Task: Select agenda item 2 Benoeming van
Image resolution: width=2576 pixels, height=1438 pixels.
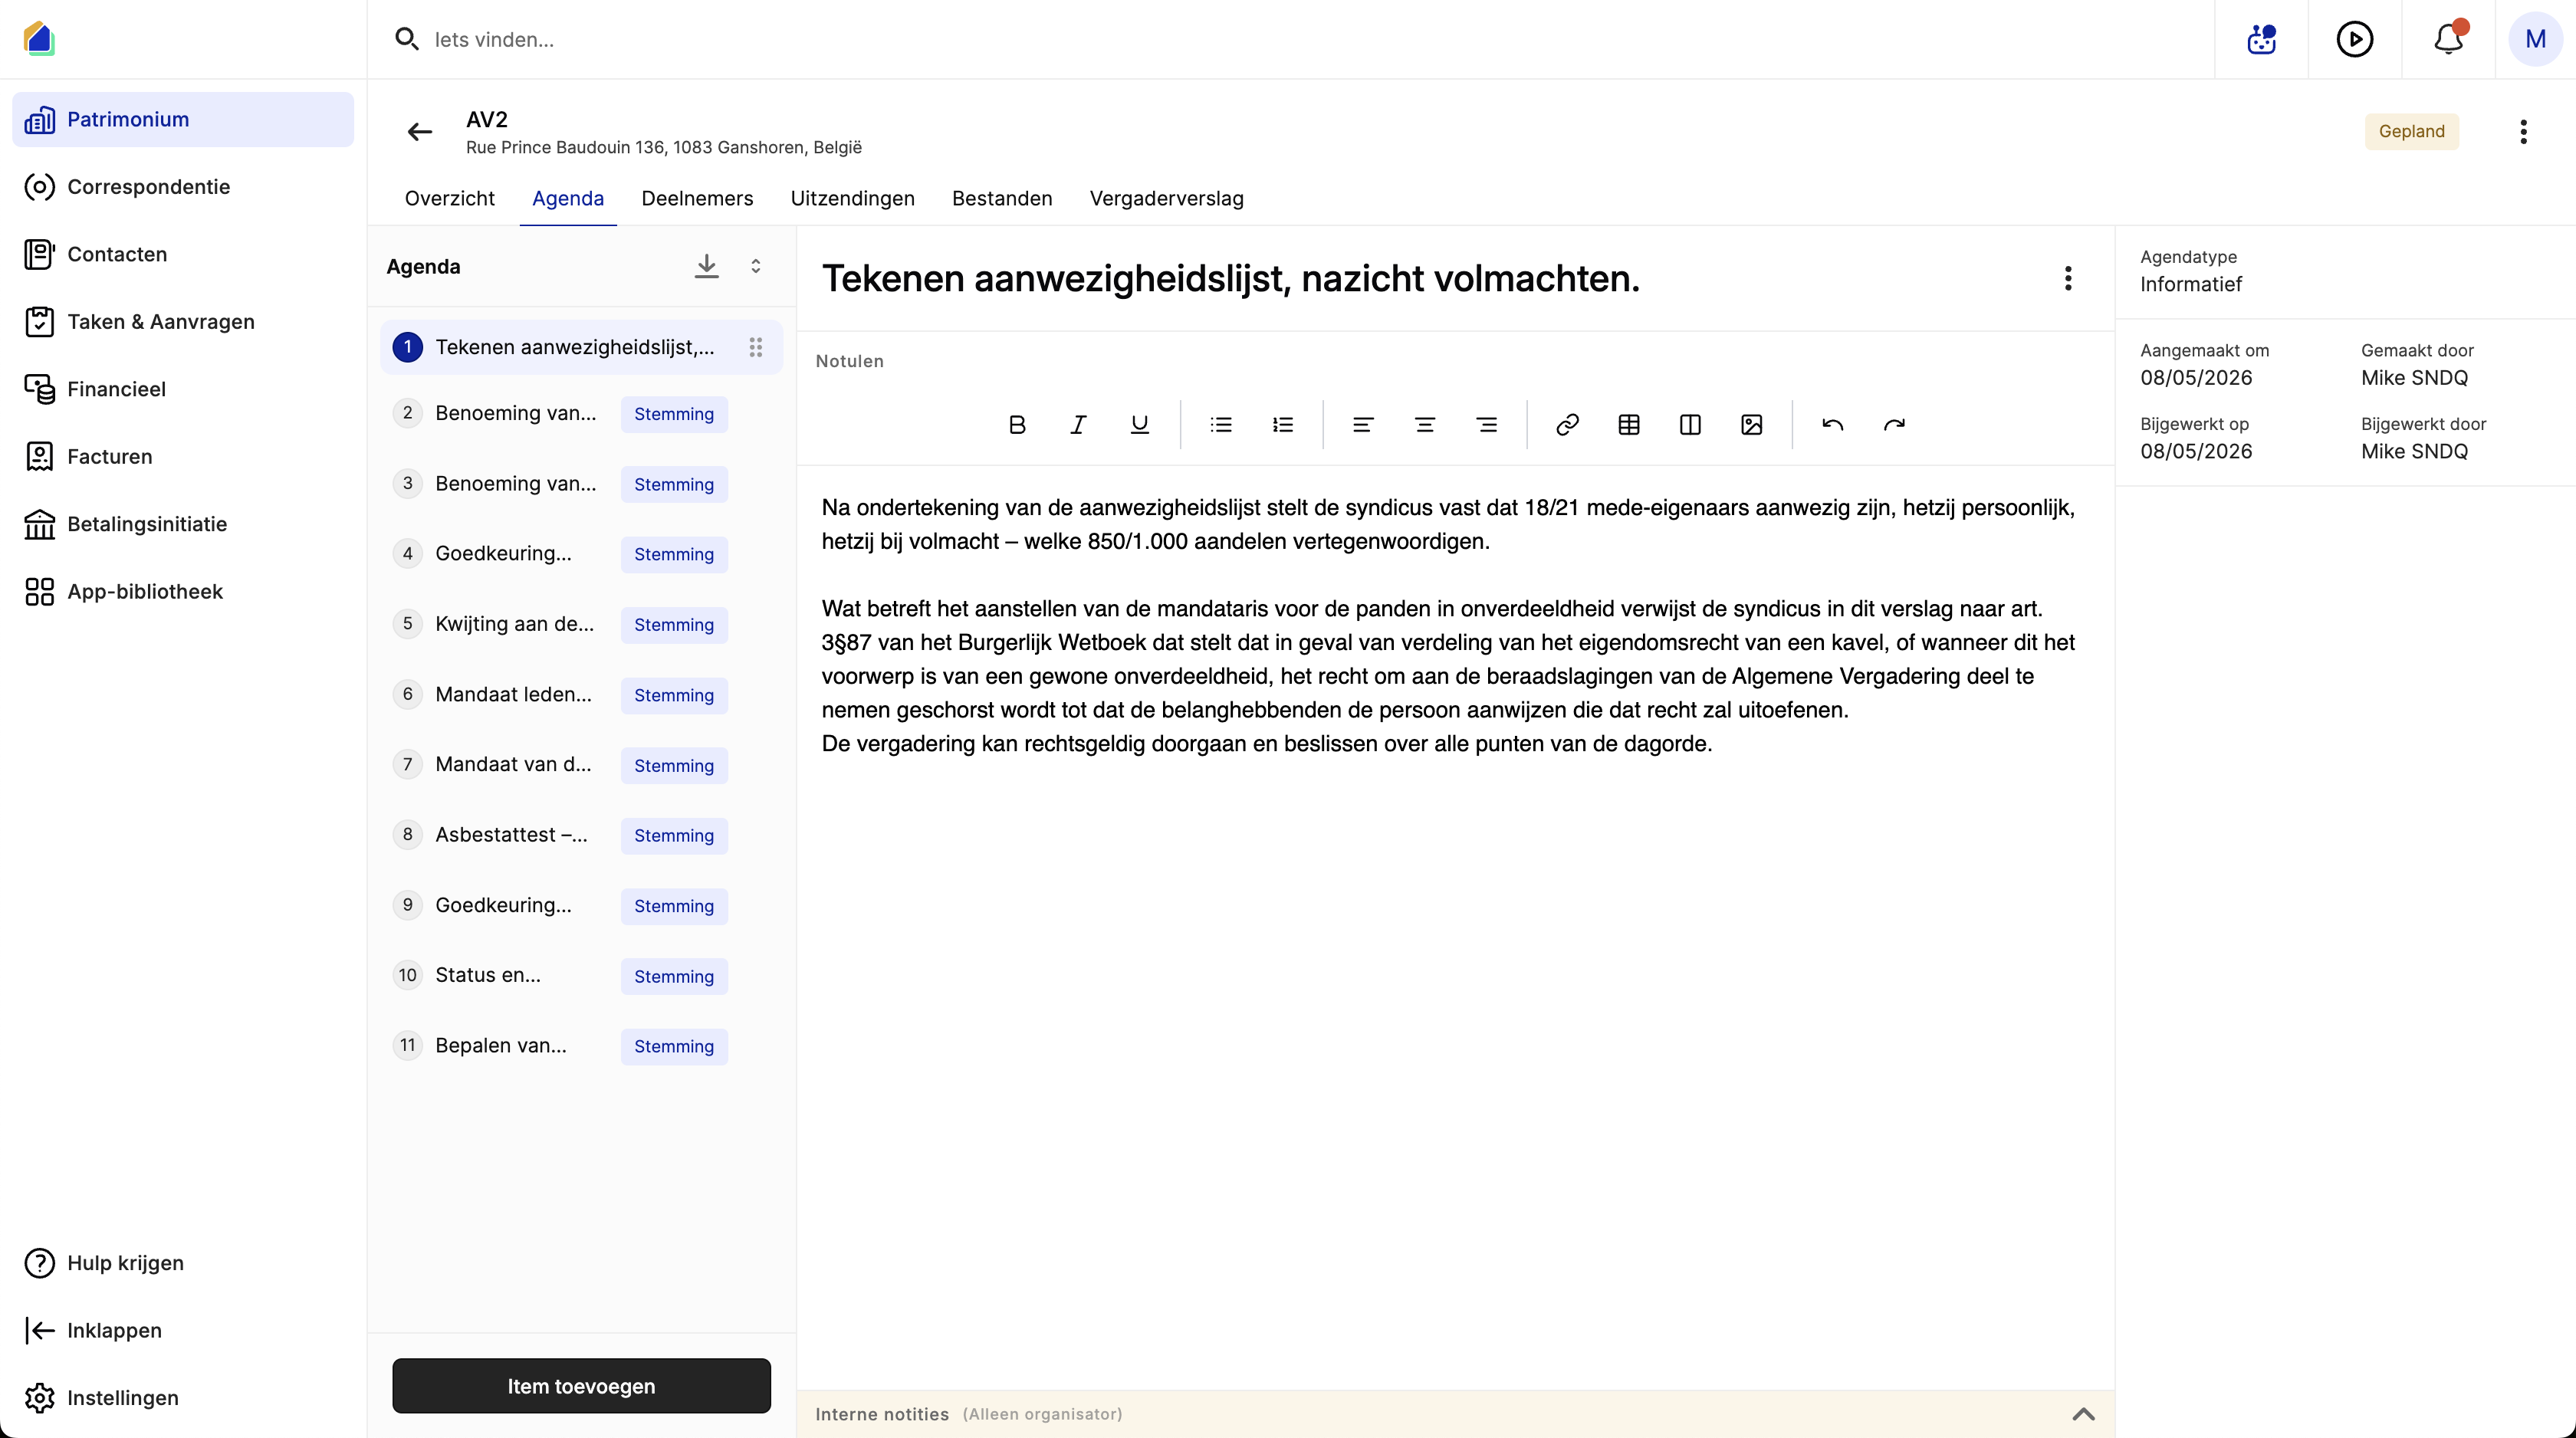Action: pyautogui.click(x=581, y=414)
